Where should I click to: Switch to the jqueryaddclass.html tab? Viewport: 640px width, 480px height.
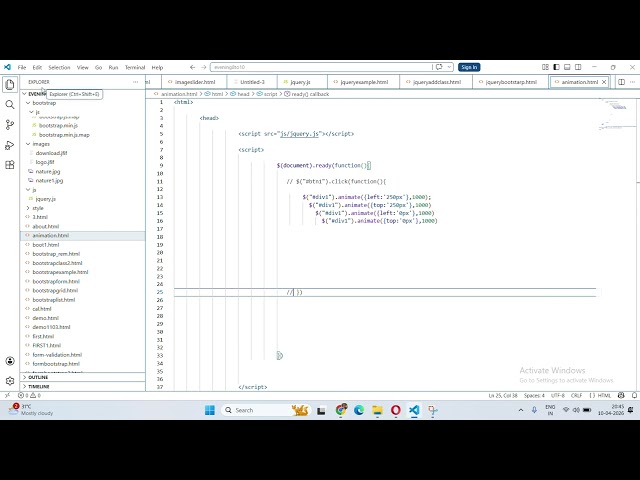pos(436,82)
